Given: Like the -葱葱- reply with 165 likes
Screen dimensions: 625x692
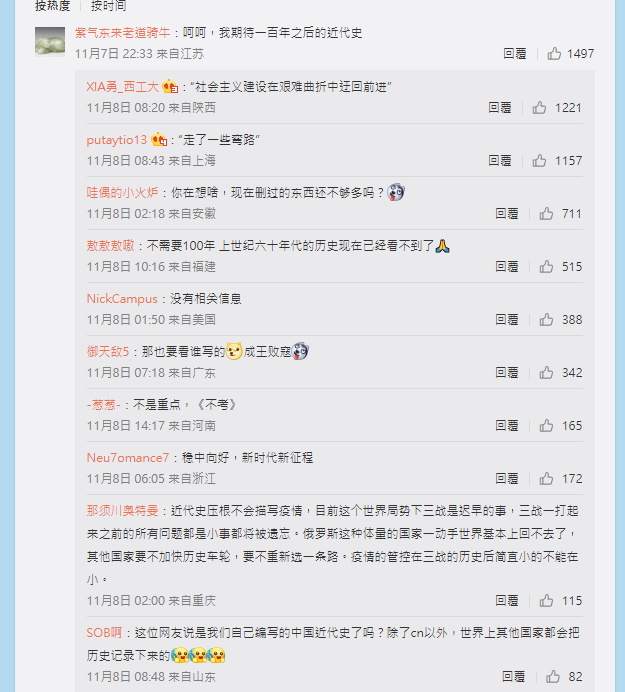Looking at the screenshot, I should click(x=546, y=425).
